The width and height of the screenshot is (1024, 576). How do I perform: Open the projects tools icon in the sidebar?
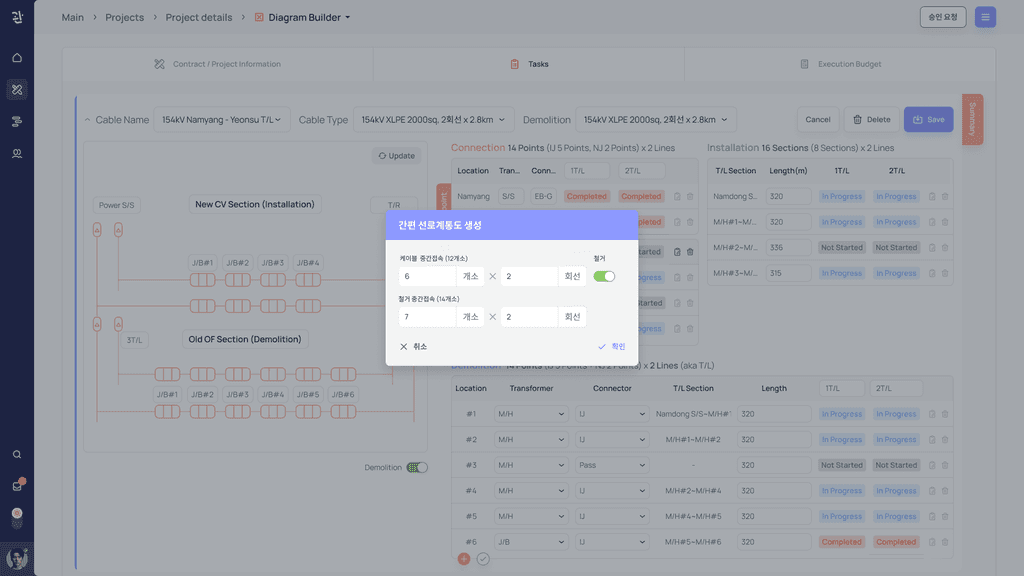pyautogui.click(x=17, y=89)
